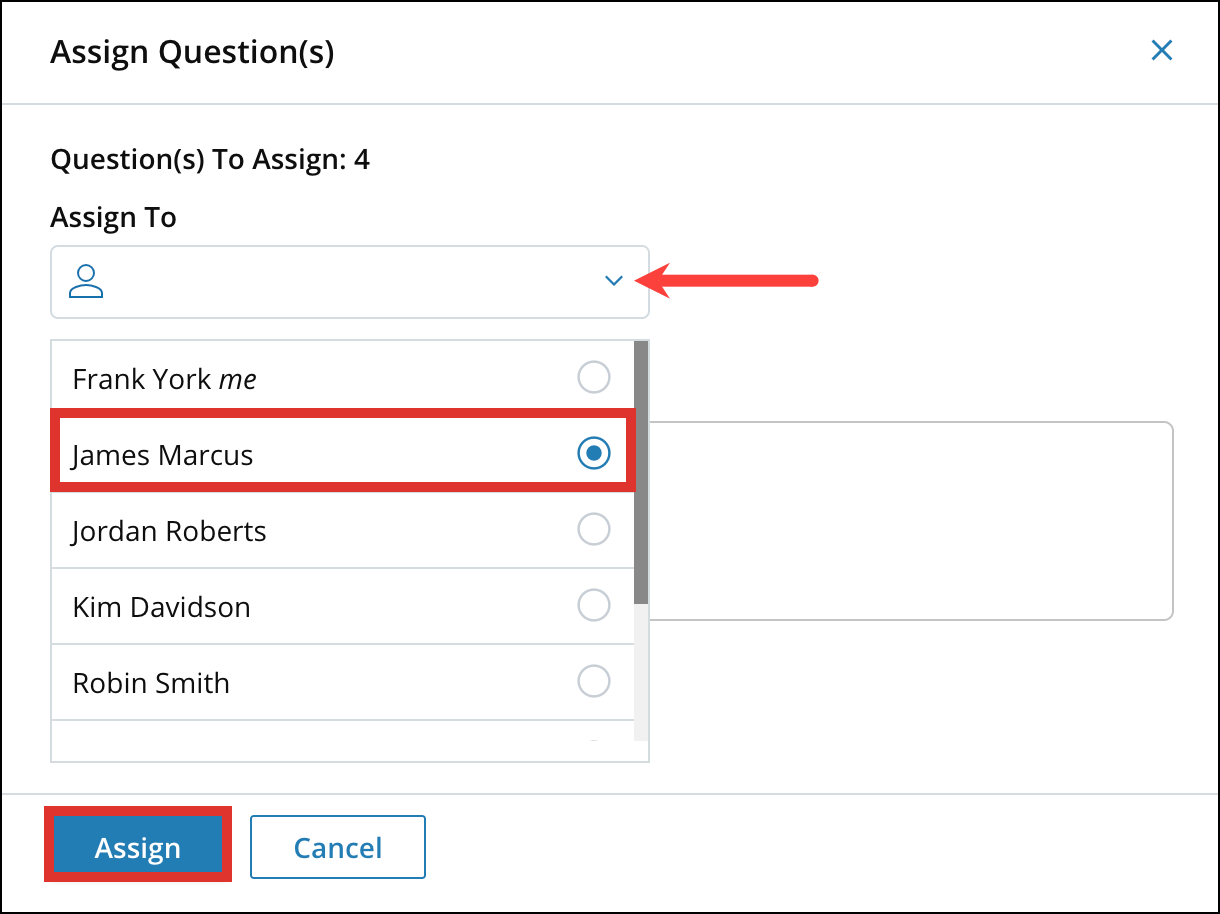Pick Robin Smith radio button

pyautogui.click(x=594, y=681)
